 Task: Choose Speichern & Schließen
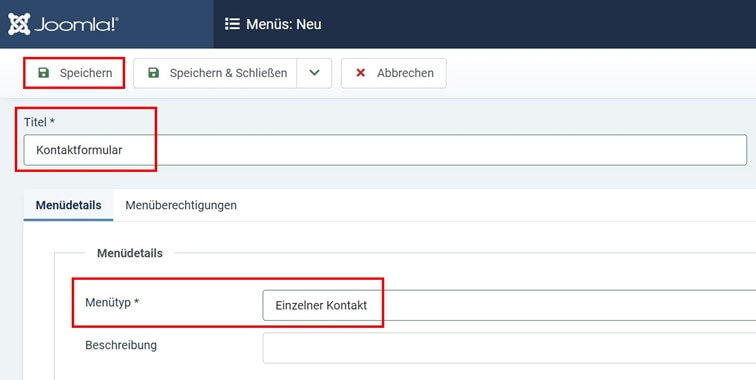215,73
